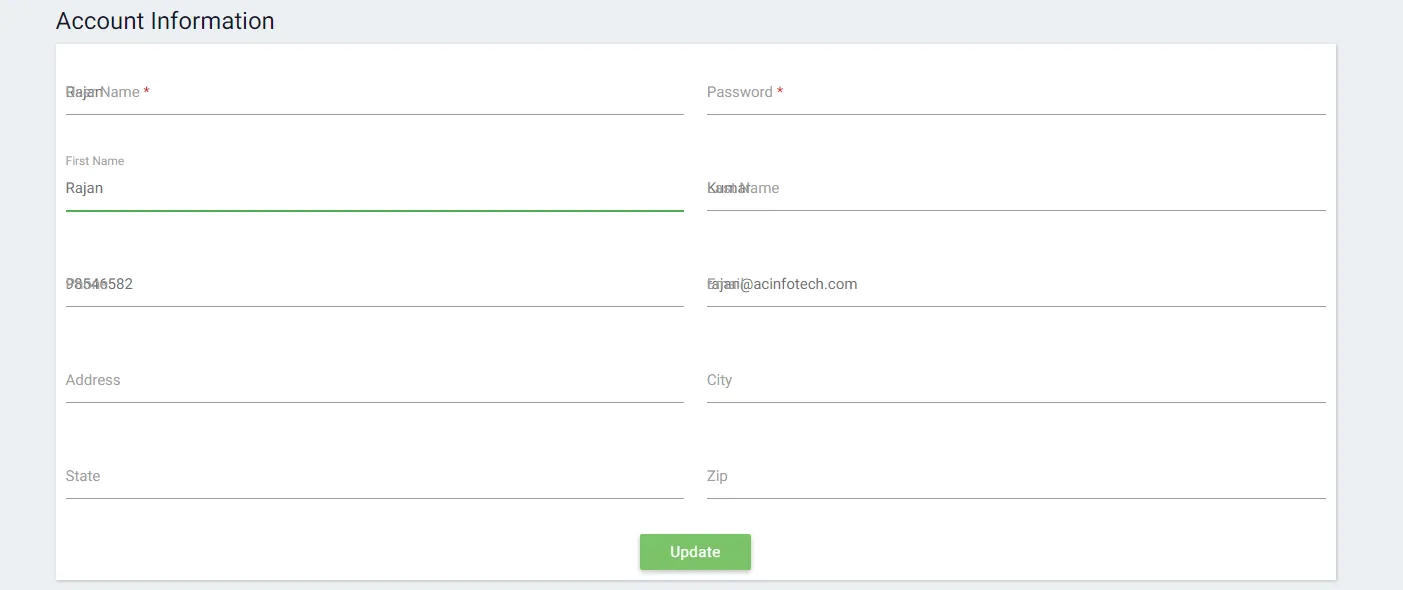Click the City placeholder label
This screenshot has width=1403, height=590.
coord(719,380)
